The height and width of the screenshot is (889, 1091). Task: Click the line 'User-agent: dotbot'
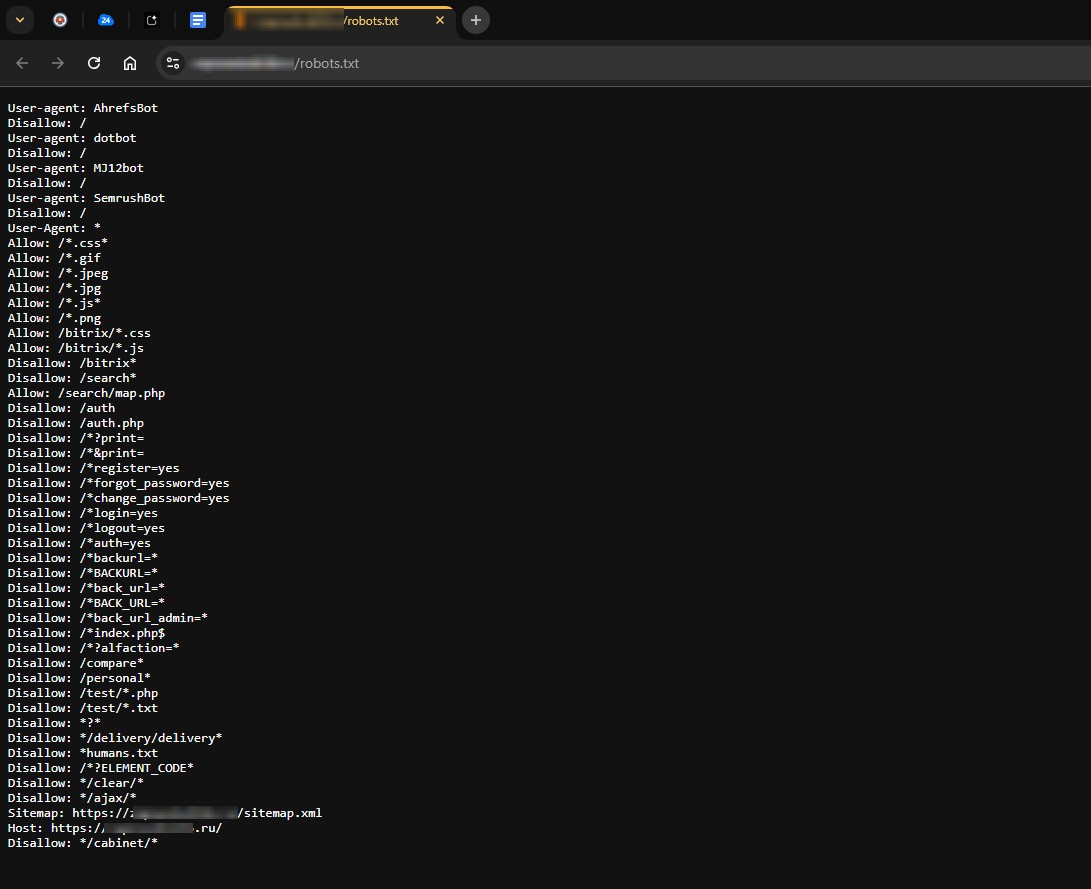(72, 138)
